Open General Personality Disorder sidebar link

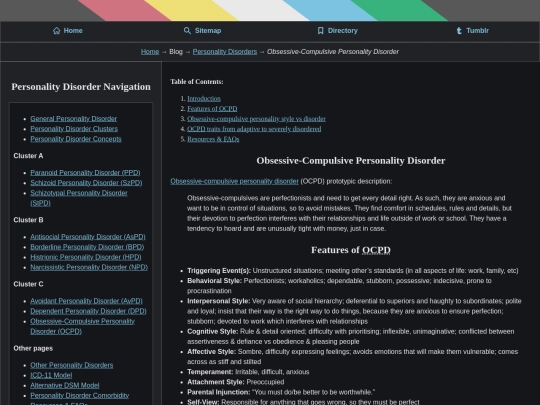[x=74, y=118]
